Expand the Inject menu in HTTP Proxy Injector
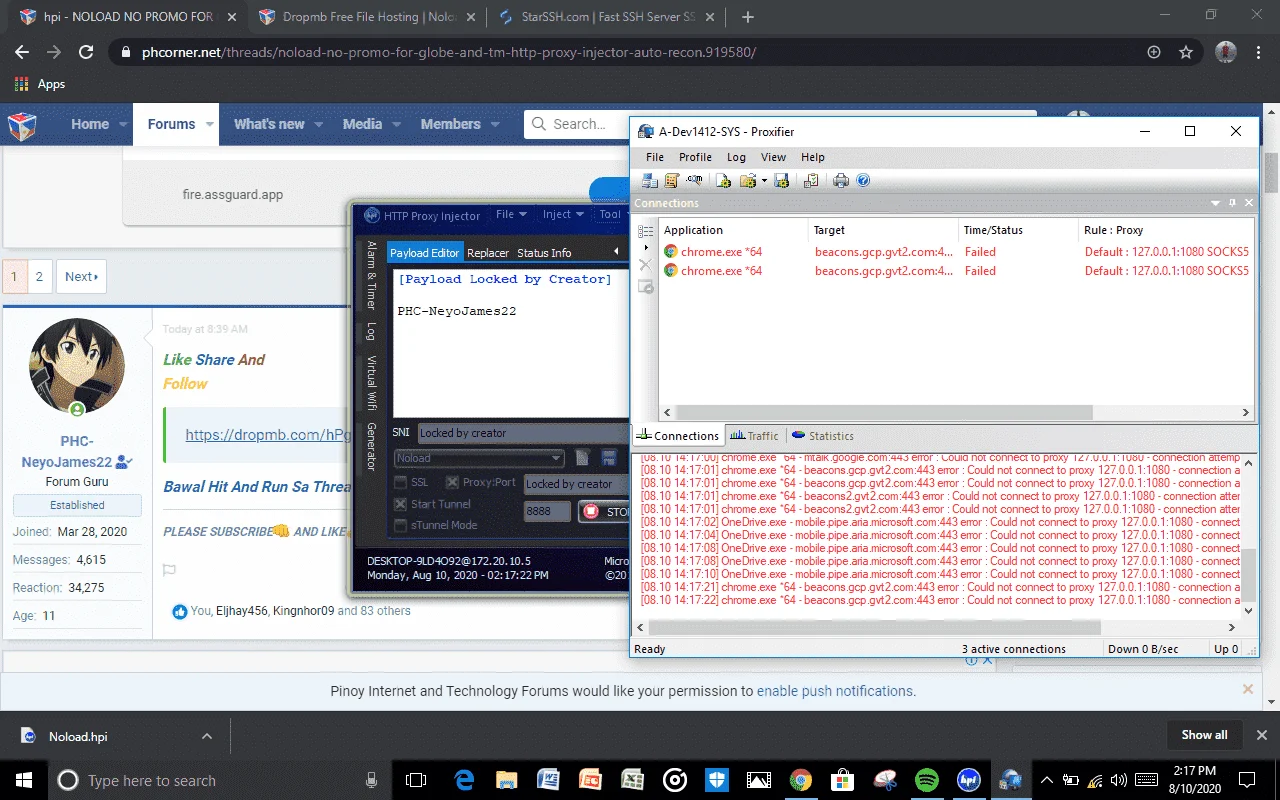 coord(563,214)
